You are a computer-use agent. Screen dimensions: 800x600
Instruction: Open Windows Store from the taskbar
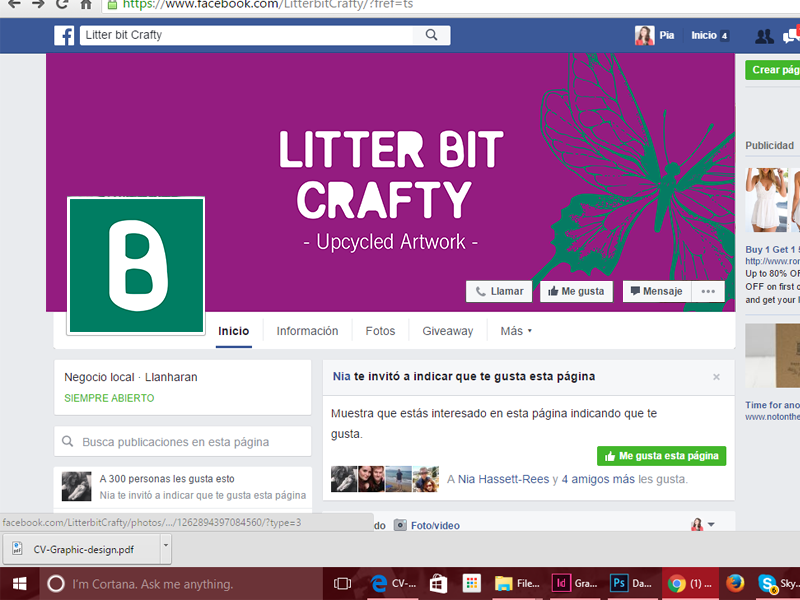[x=438, y=584]
